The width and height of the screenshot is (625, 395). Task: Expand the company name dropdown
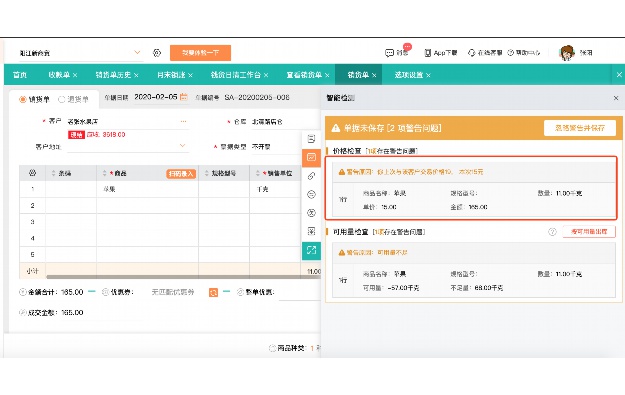point(137,53)
